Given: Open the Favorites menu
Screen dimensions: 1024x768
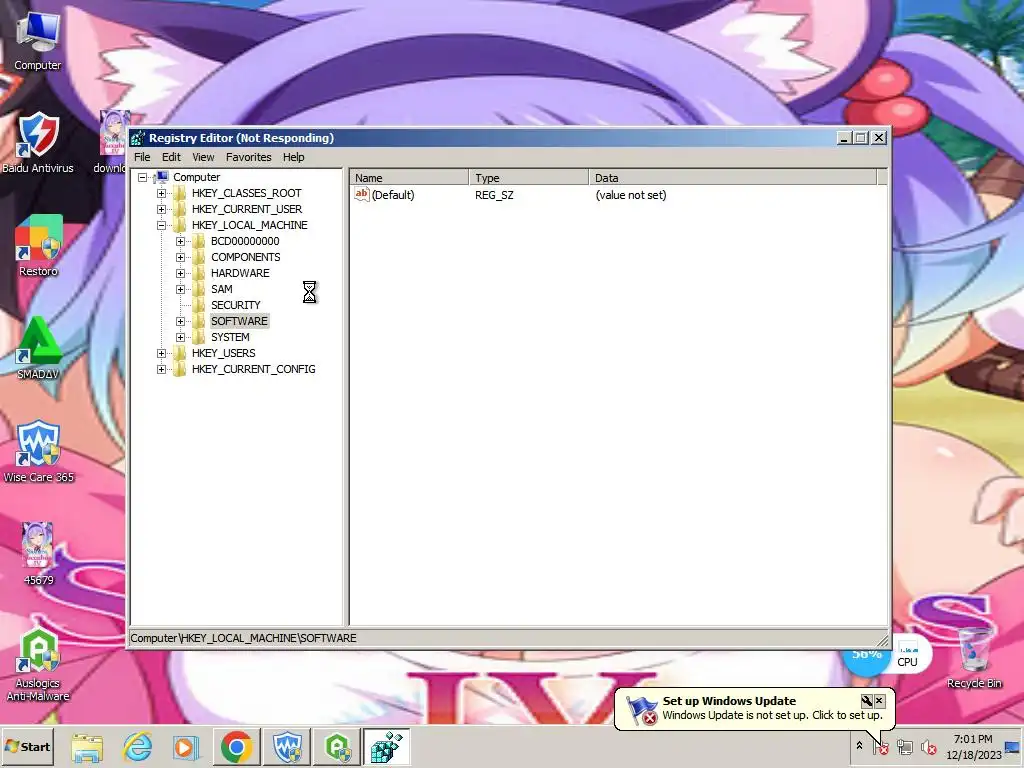Looking at the screenshot, I should click(248, 157).
